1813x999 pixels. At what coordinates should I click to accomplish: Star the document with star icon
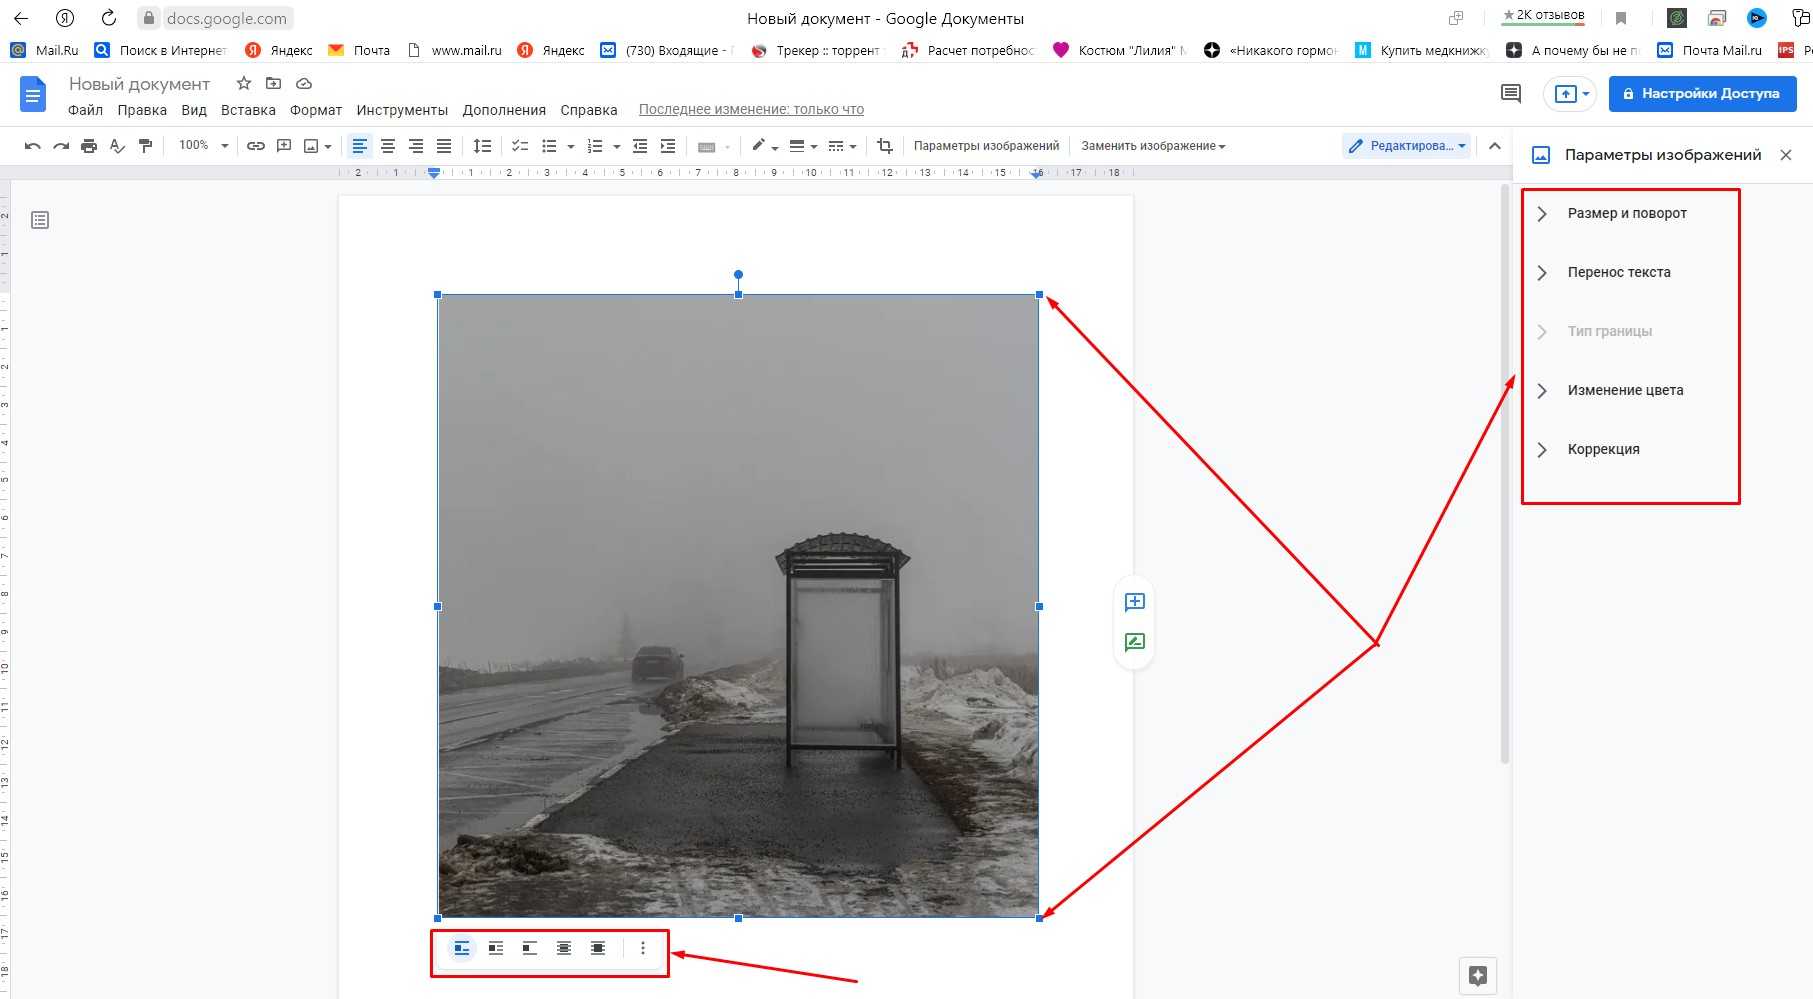point(243,84)
